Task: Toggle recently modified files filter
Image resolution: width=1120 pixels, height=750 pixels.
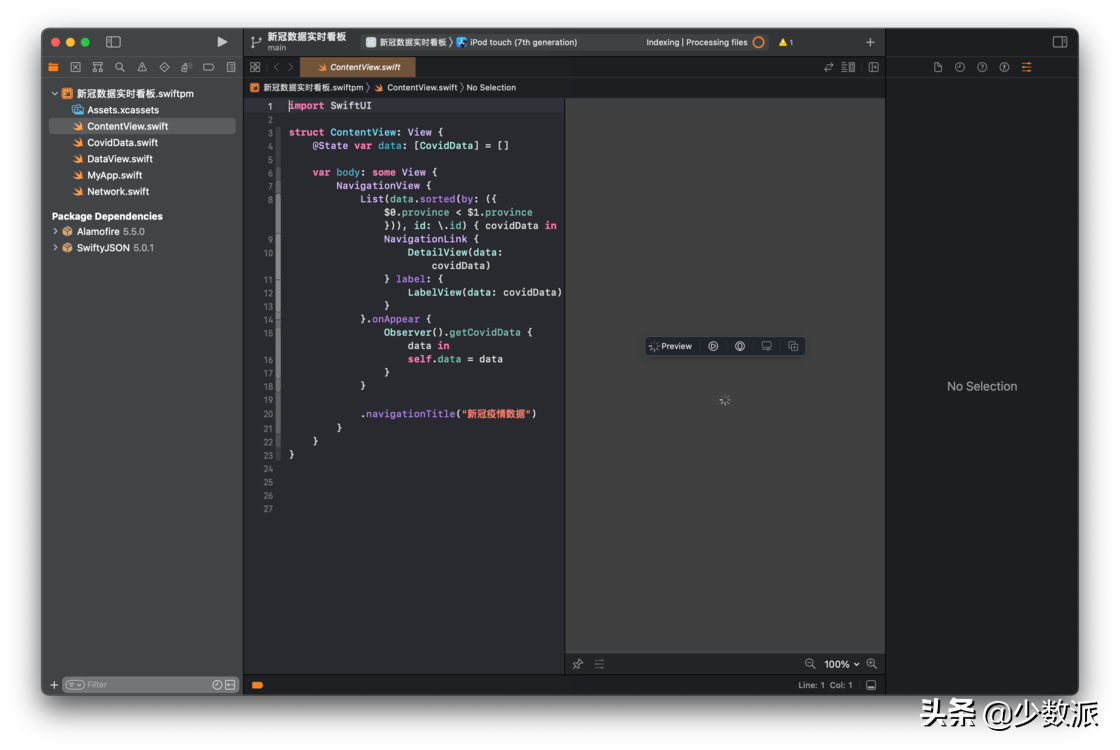Action: click(x=217, y=685)
